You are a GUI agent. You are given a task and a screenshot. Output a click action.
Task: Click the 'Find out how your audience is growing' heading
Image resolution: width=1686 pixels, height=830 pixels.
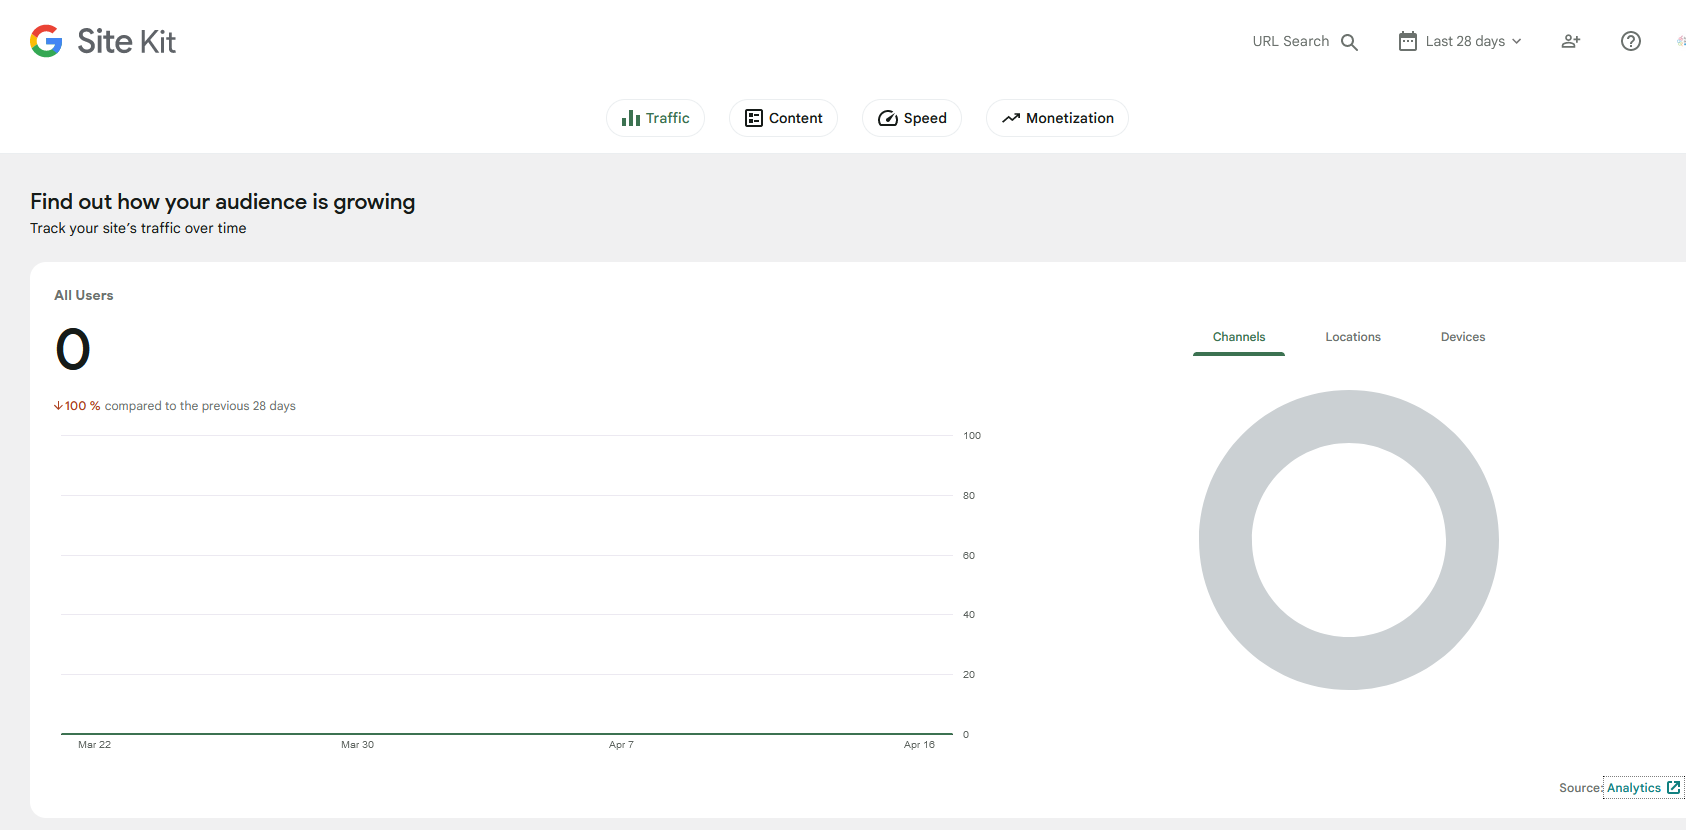222,202
